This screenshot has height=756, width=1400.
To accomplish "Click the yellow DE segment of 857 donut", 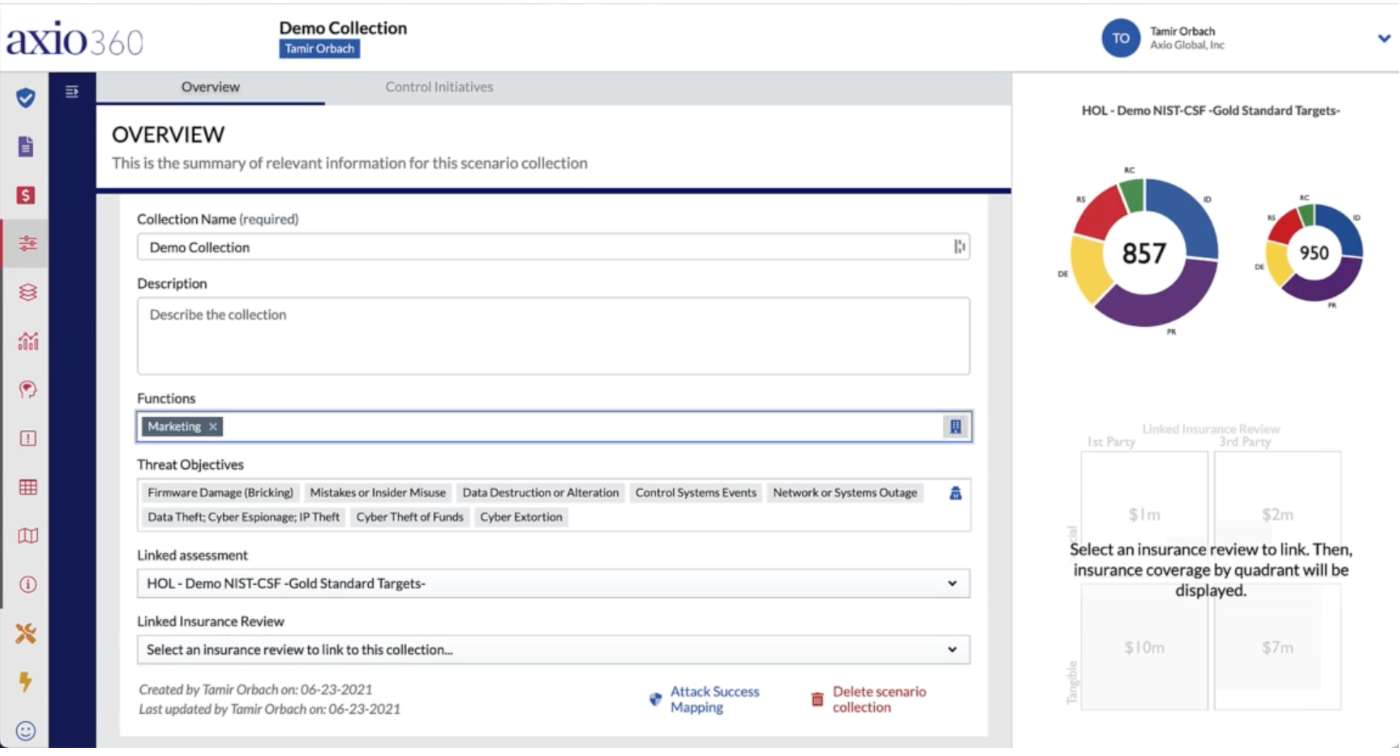I will 1088,268.
